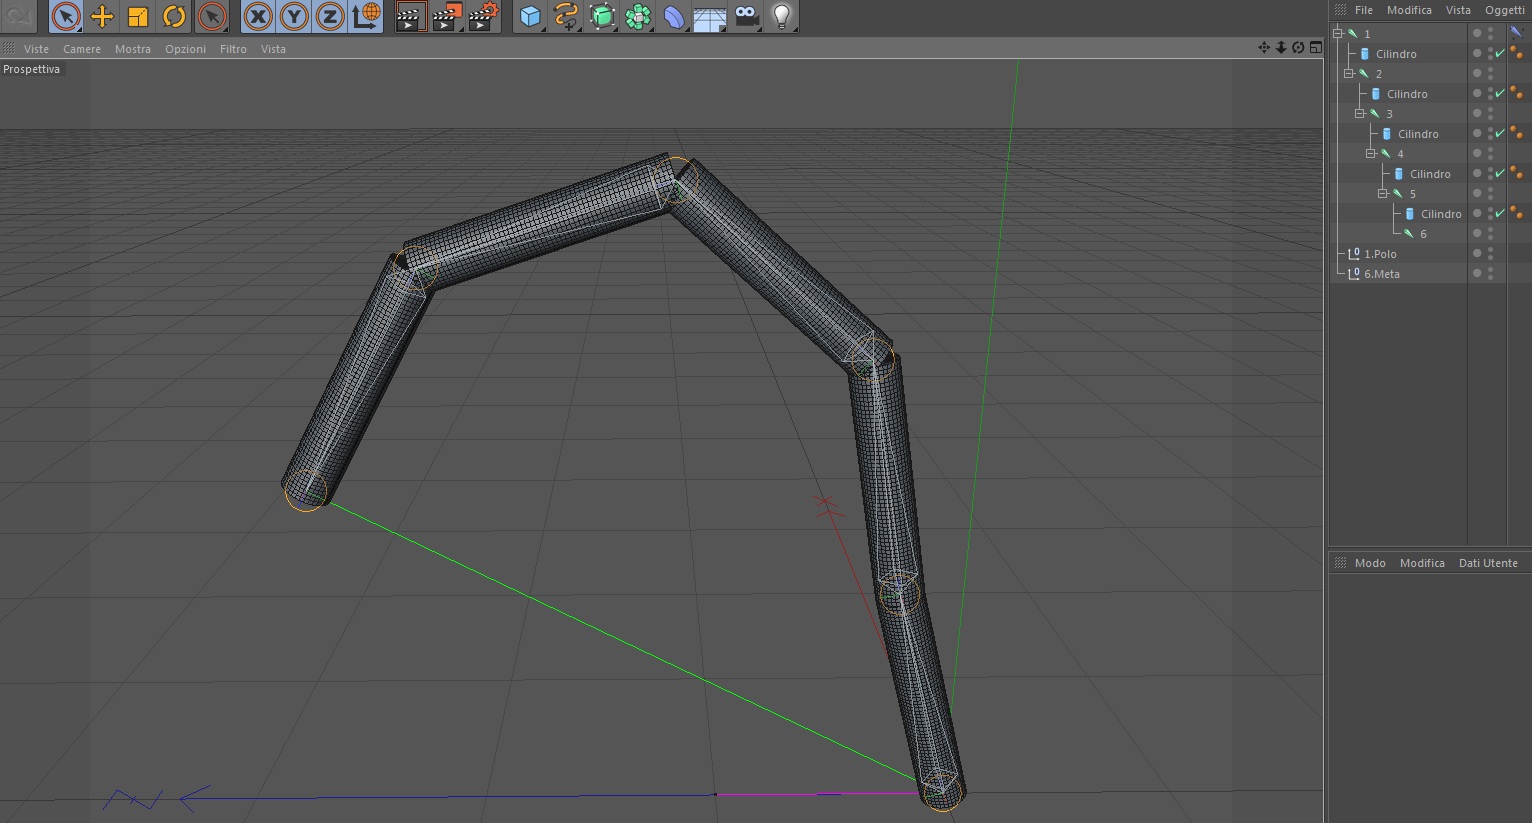Open the render settings clapperboard icon
The width and height of the screenshot is (1532, 823).
[482, 16]
